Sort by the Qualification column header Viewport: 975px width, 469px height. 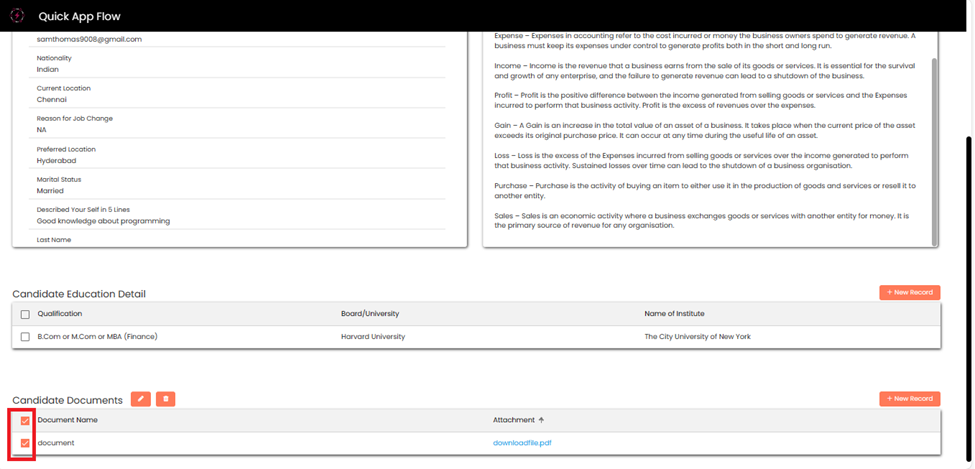click(x=60, y=314)
